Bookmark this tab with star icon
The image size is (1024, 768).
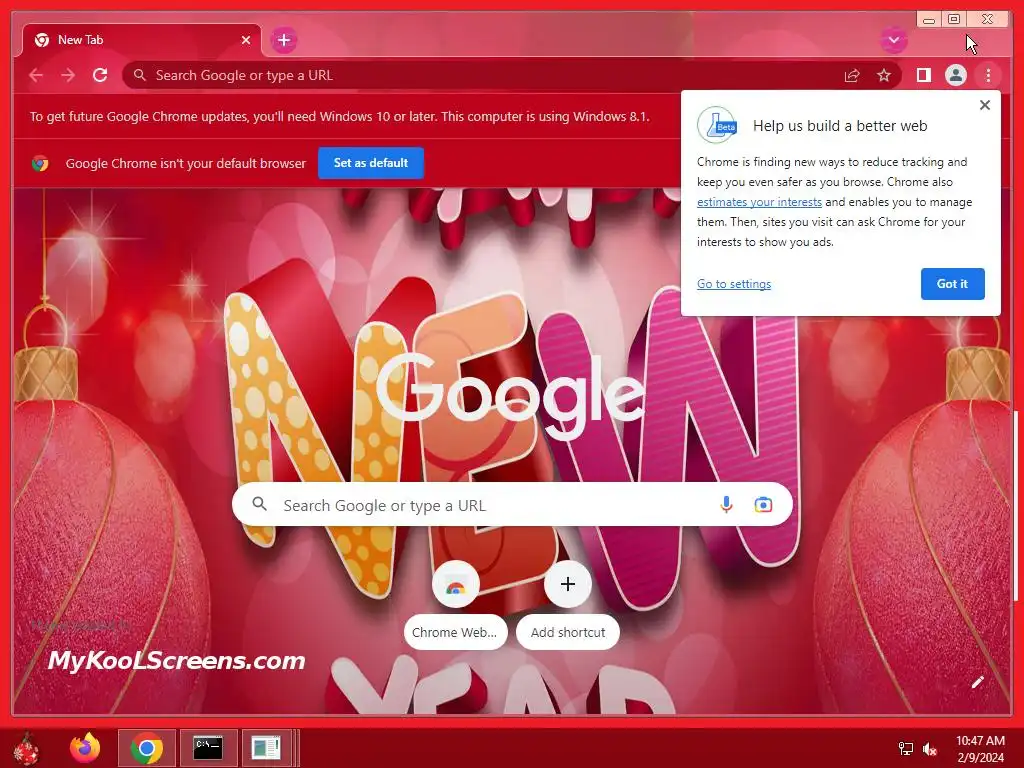coord(884,75)
